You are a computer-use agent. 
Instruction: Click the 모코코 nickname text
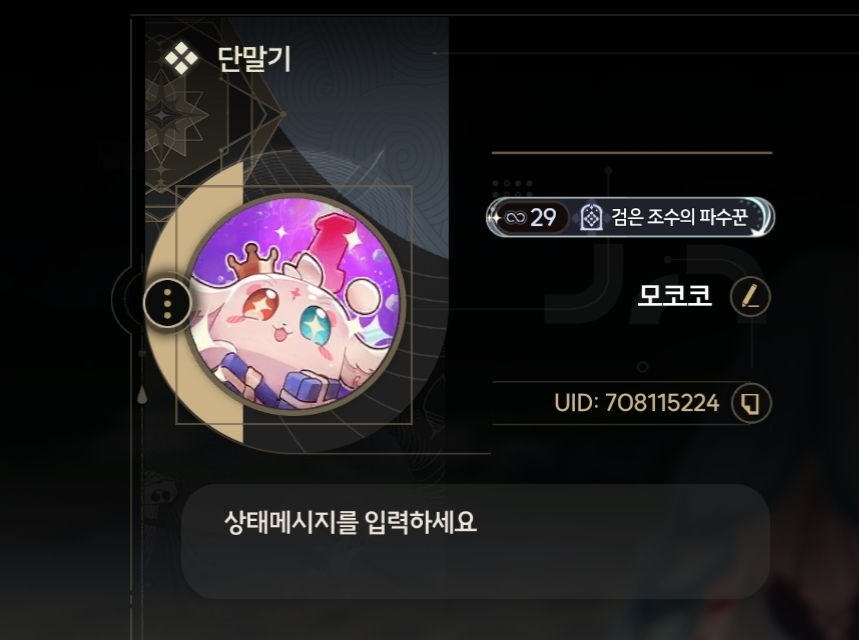coord(675,296)
